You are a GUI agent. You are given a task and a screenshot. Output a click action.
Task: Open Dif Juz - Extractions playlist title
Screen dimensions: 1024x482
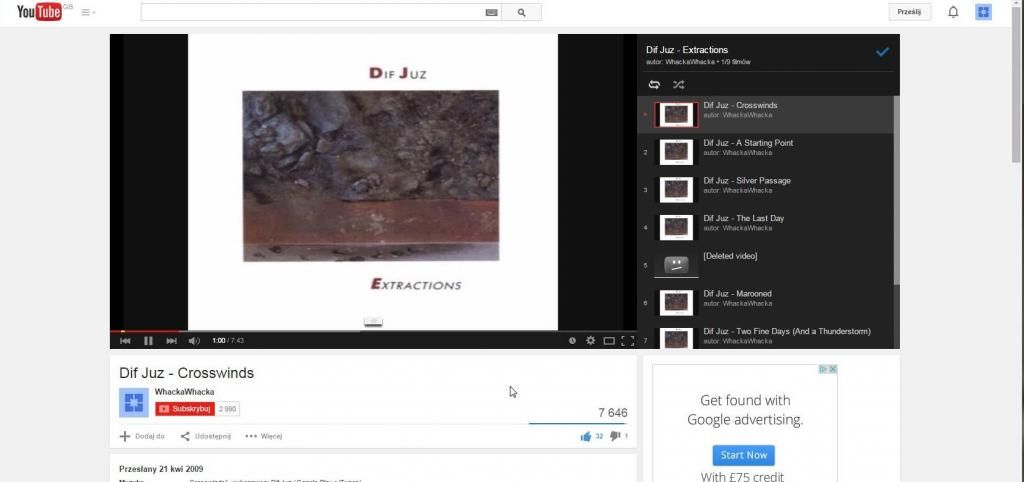[687, 50]
